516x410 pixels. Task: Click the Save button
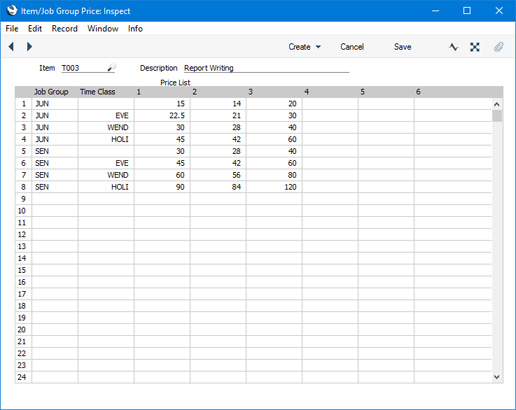pos(402,47)
